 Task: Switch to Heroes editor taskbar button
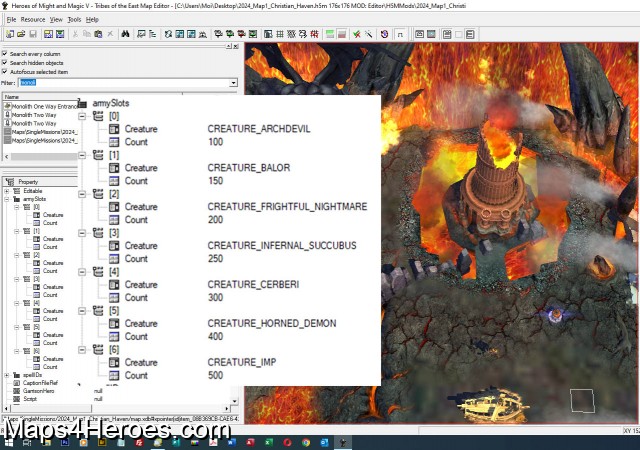[x=343, y=442]
